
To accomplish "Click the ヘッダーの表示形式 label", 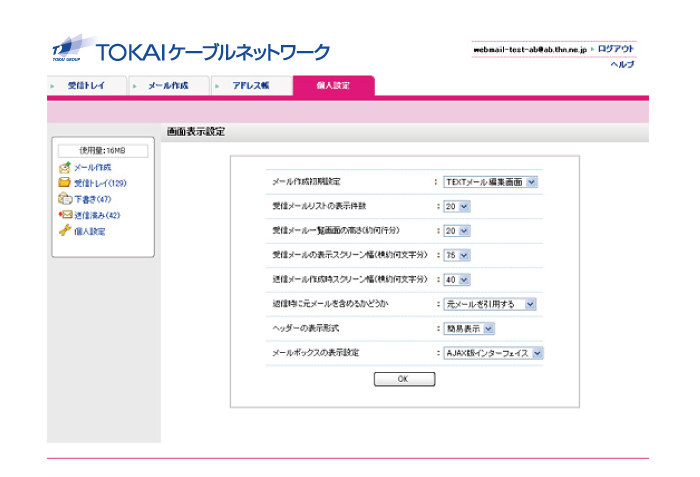I will [x=305, y=328].
